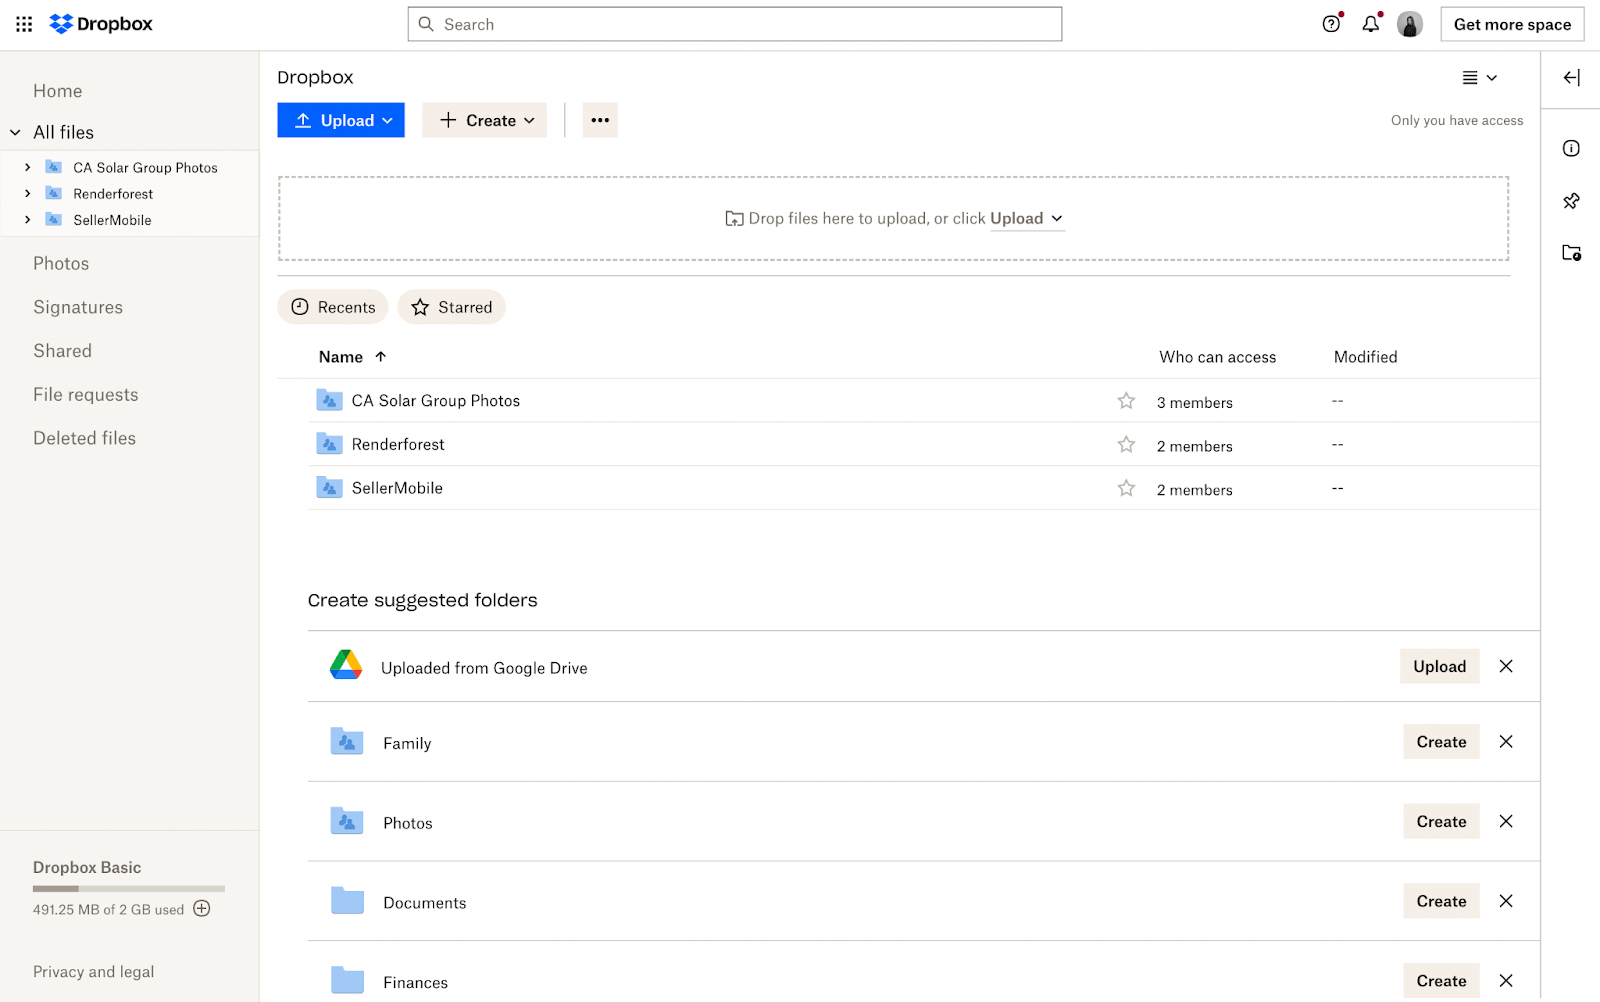1600x1002 pixels.
Task: Open Photos in sidebar
Action: [61, 264]
